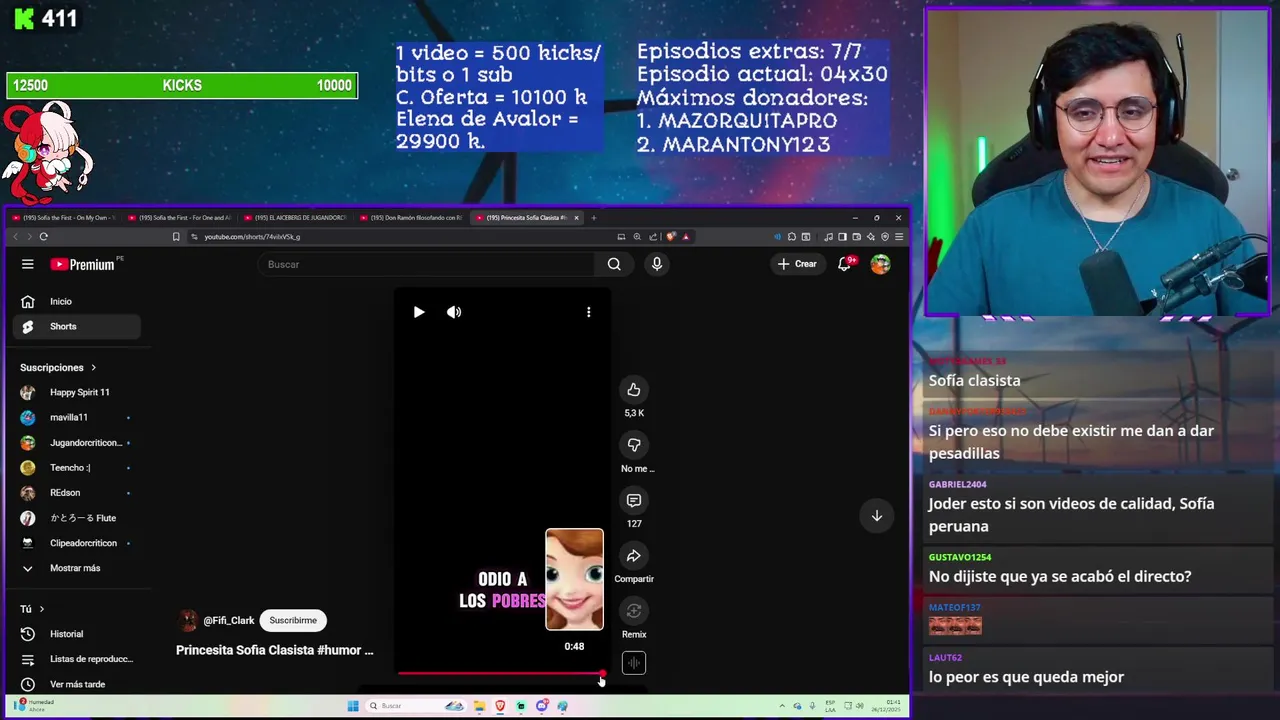
Task: Click the Buscar search input field
Action: tap(427, 264)
